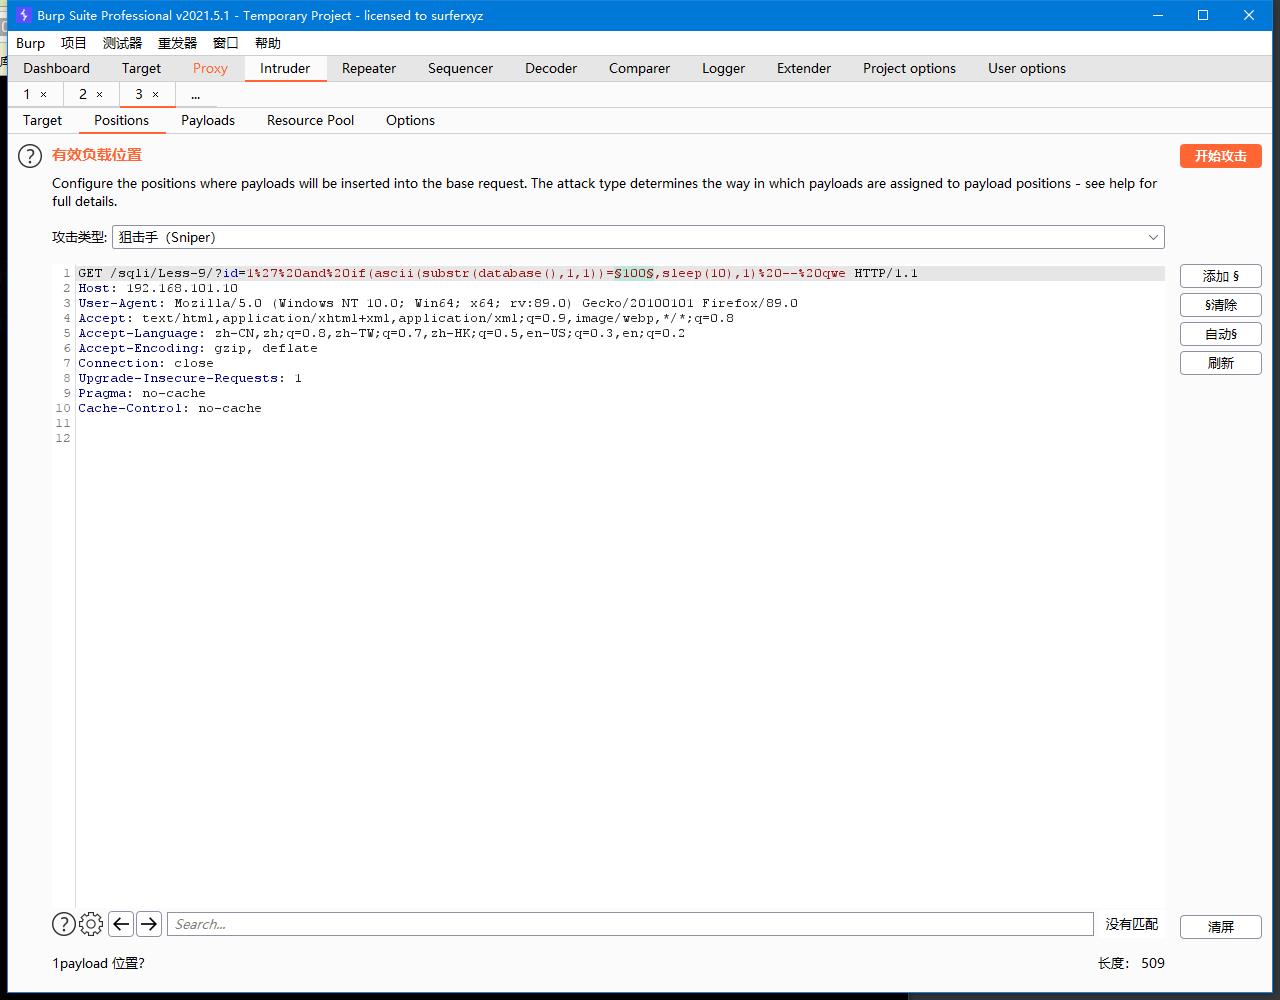Click the Cache-Control: no-cache line
1280x1000 pixels.
170,408
